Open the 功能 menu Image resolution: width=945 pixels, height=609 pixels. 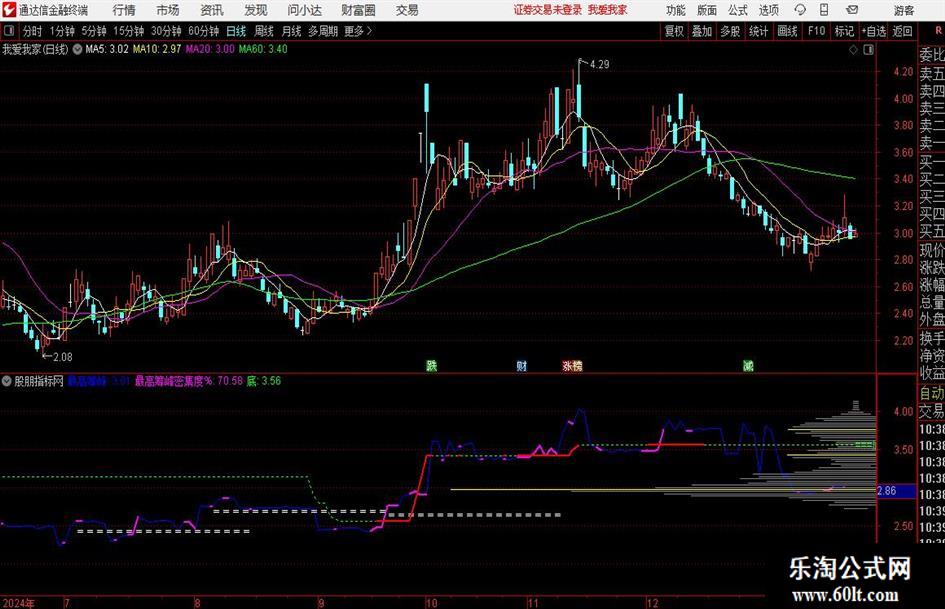[676, 10]
